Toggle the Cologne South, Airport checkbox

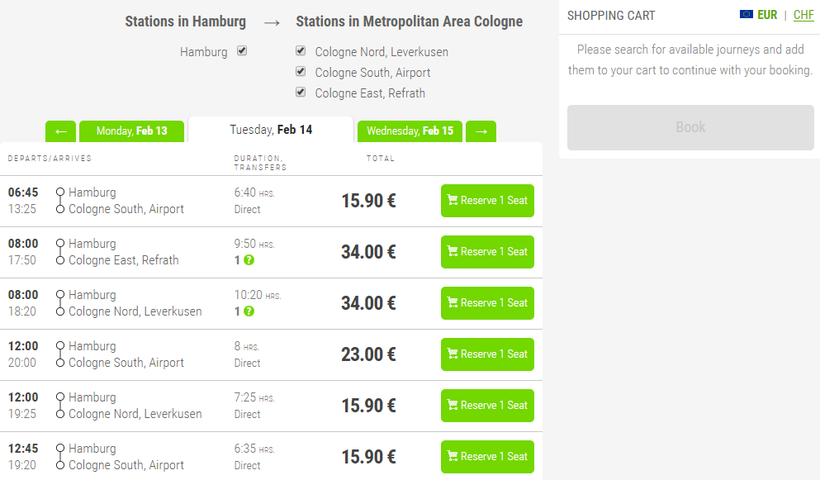click(x=301, y=72)
